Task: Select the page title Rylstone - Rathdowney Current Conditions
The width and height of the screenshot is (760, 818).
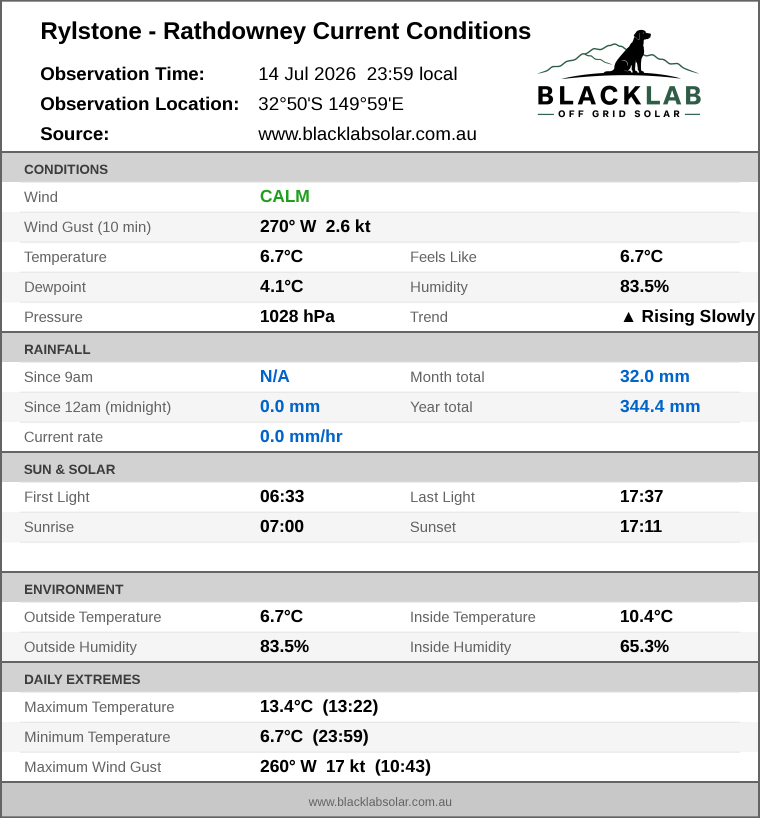Action: tap(285, 31)
